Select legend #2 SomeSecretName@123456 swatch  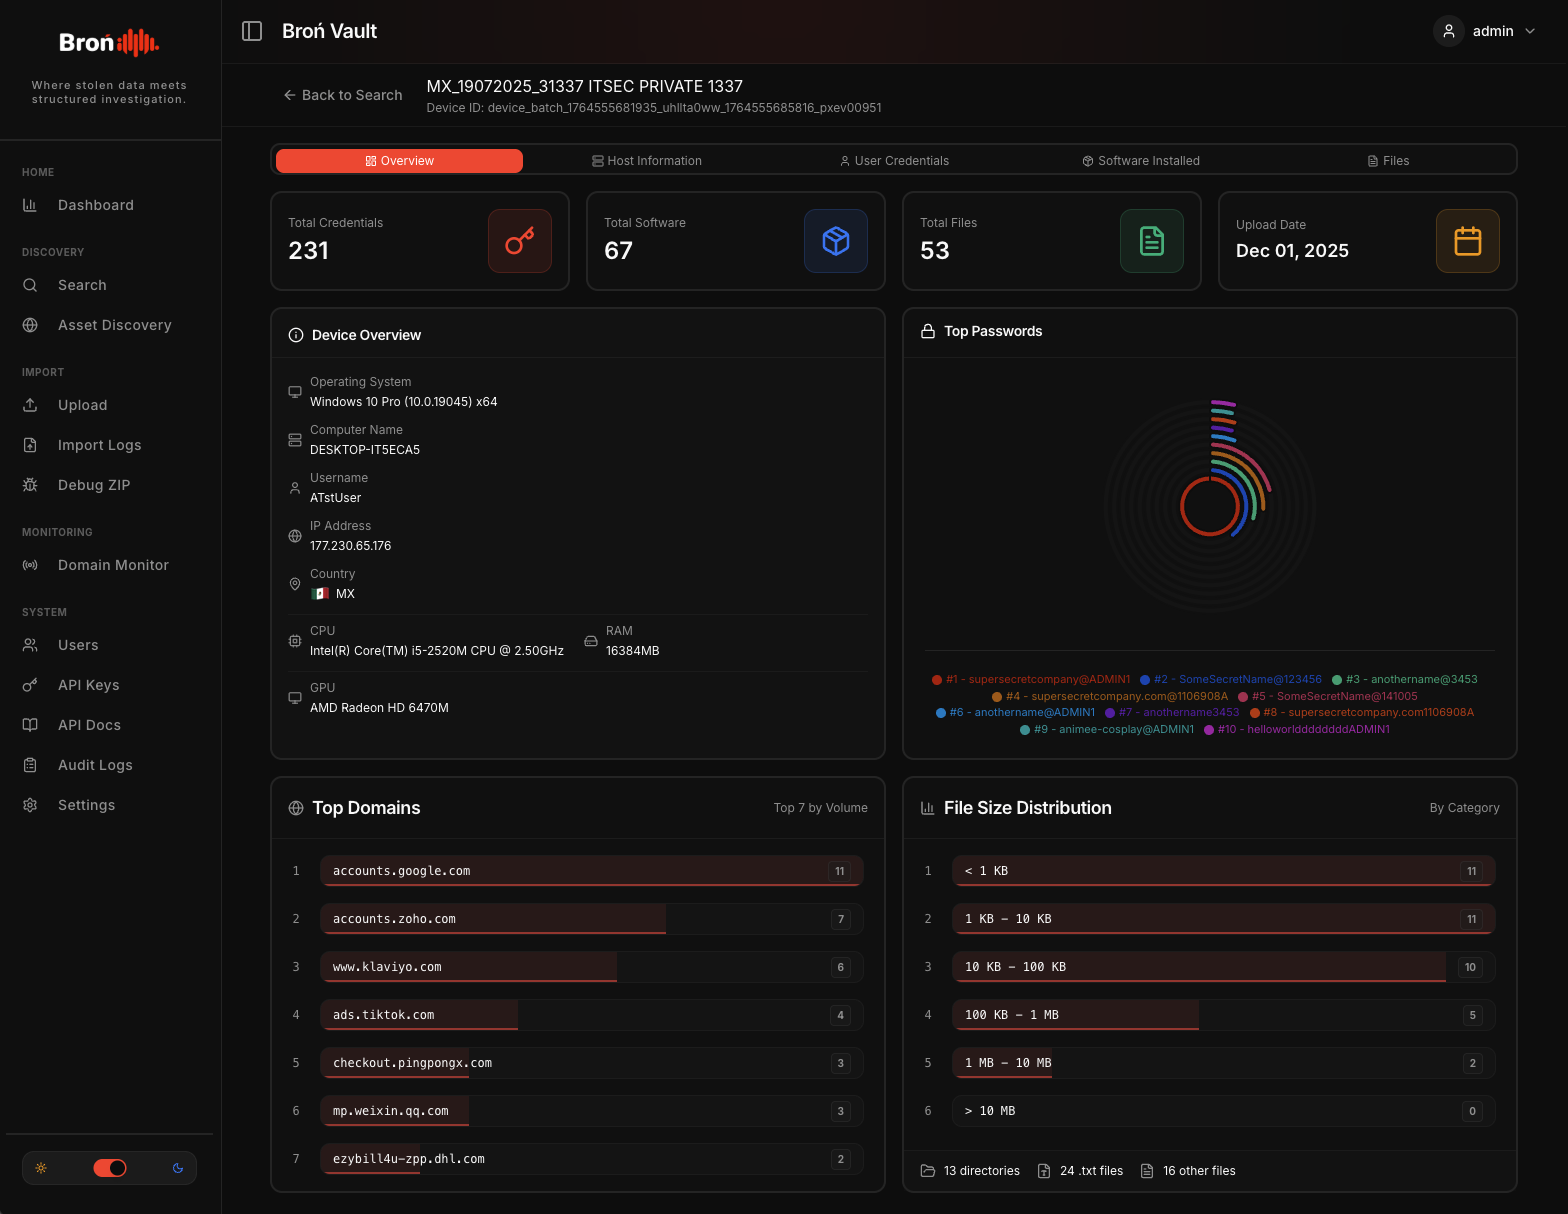pyautogui.click(x=1145, y=680)
